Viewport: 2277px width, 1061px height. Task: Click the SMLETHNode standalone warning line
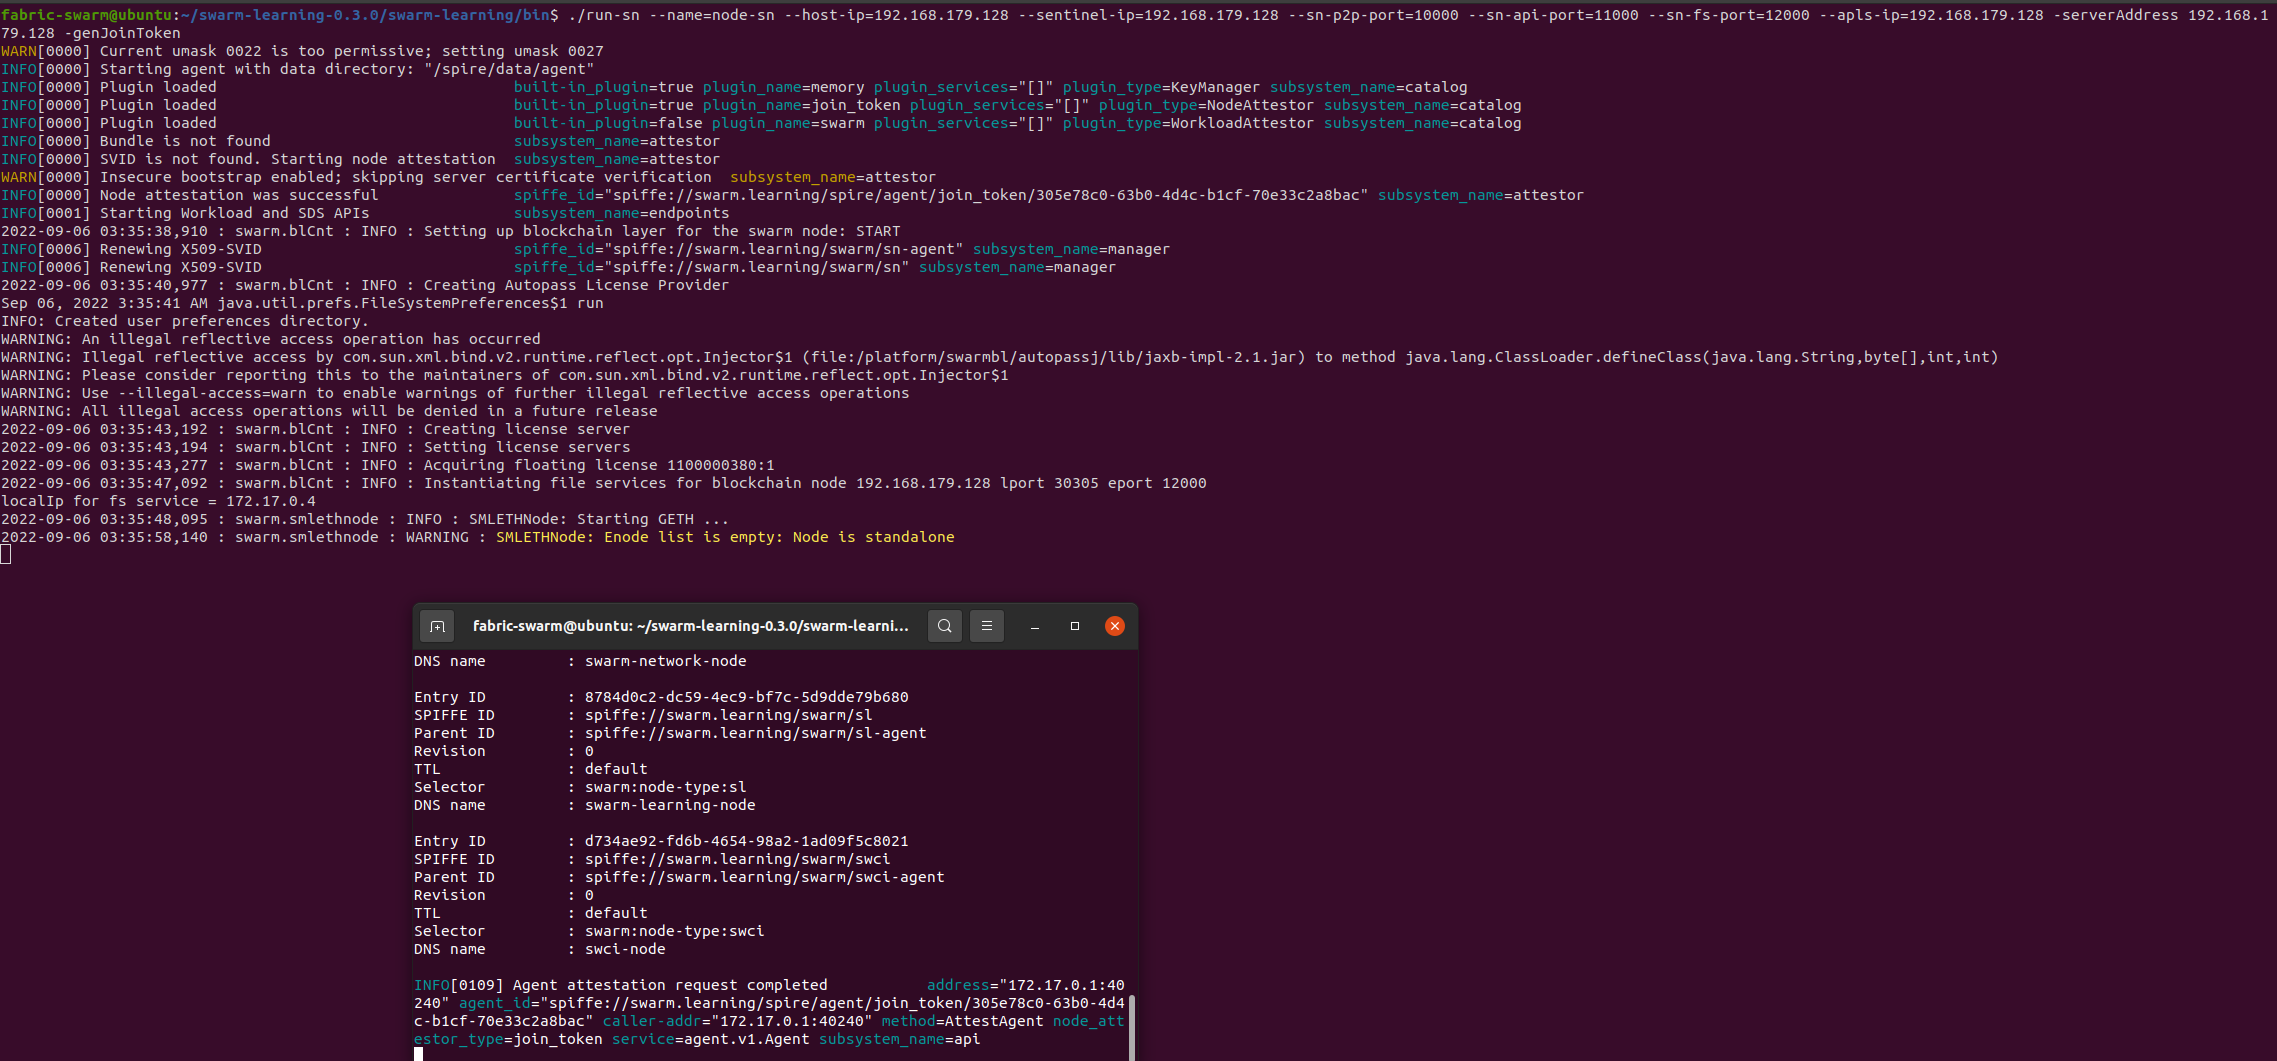(x=477, y=537)
